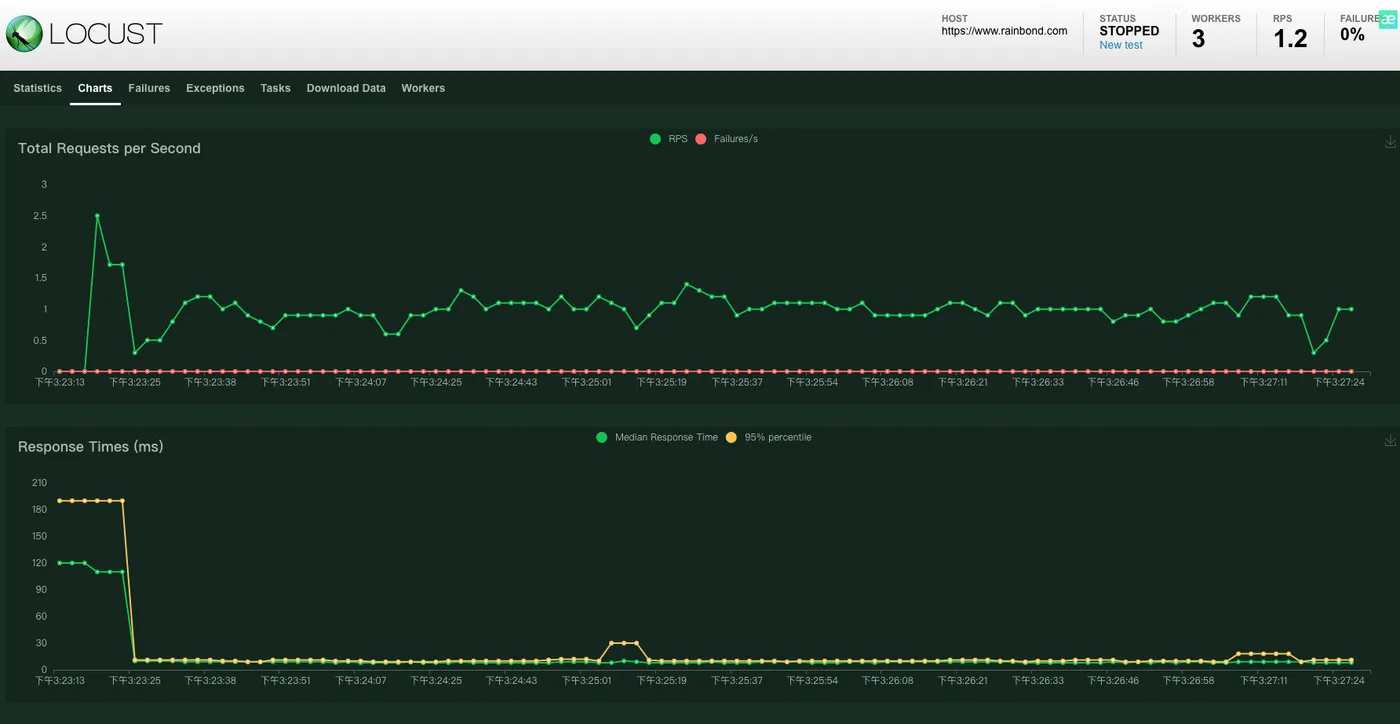The width and height of the screenshot is (1400, 724).
Task: Click the last RPS data point at 3:27:24
Action: coord(1351,309)
